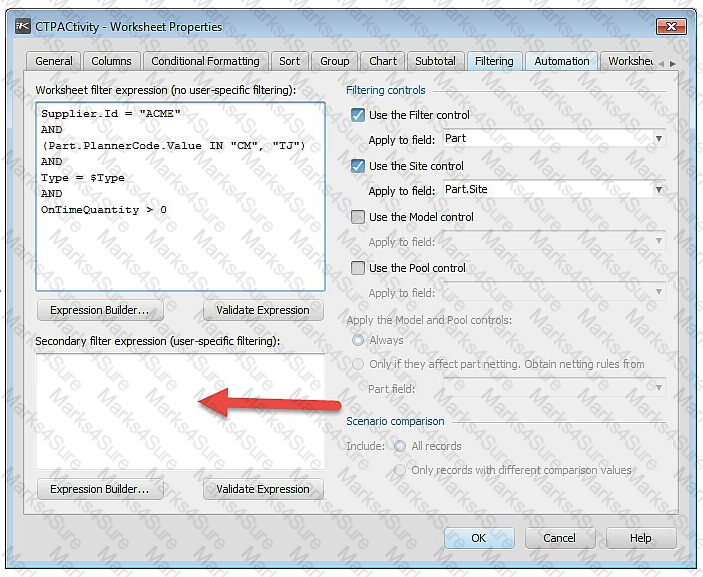703x577 pixels.
Task: Switch to the Subtotal tab
Action: tap(435, 61)
